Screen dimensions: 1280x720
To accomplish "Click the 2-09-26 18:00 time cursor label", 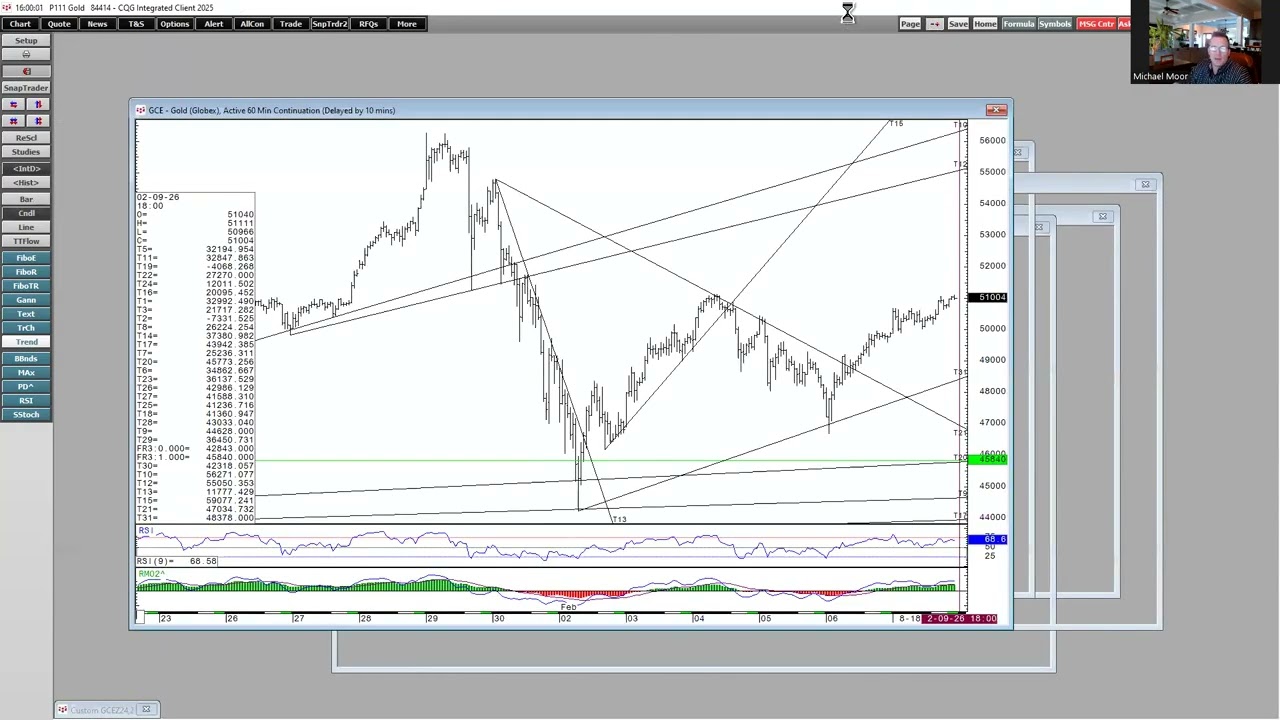I will tap(960, 619).
